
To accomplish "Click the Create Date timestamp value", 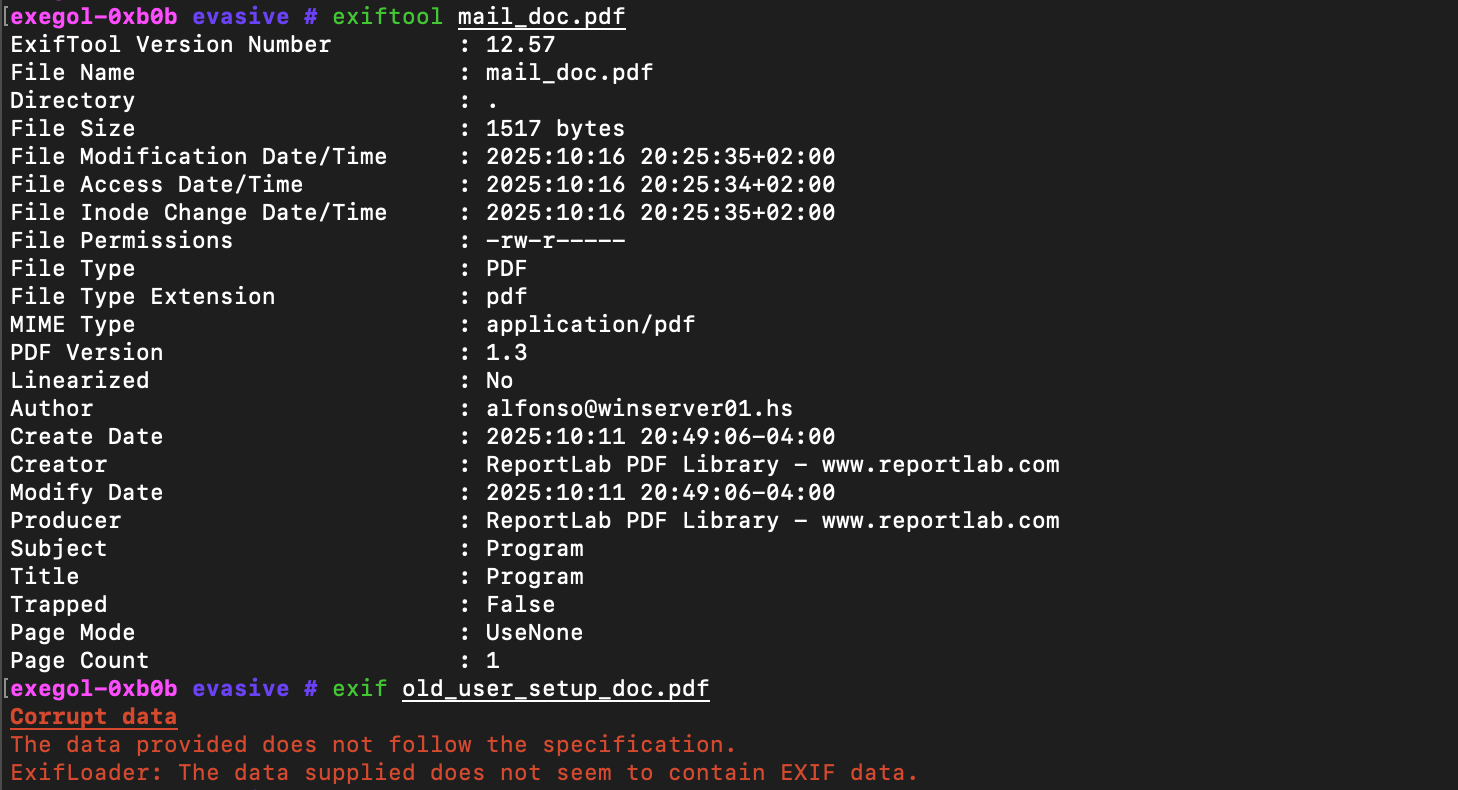I will pyautogui.click(x=660, y=437).
